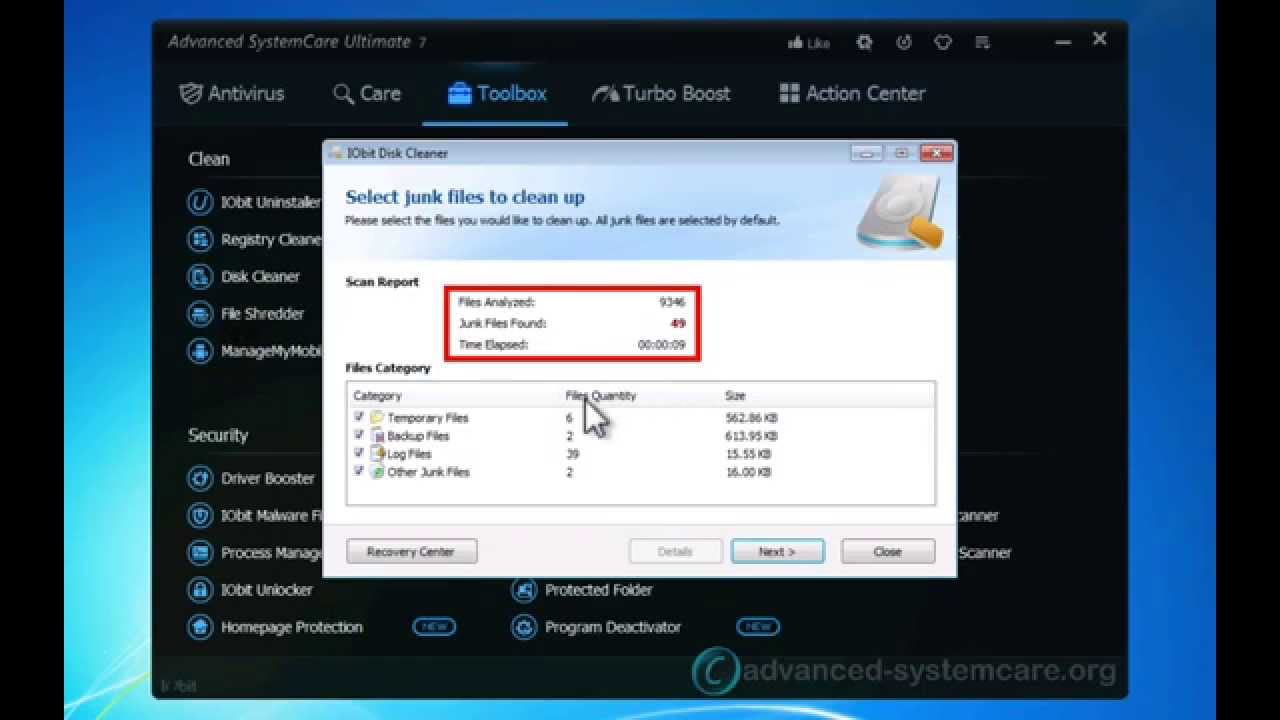Click the 16.00 KB size value
The height and width of the screenshot is (720, 1280).
click(748, 472)
